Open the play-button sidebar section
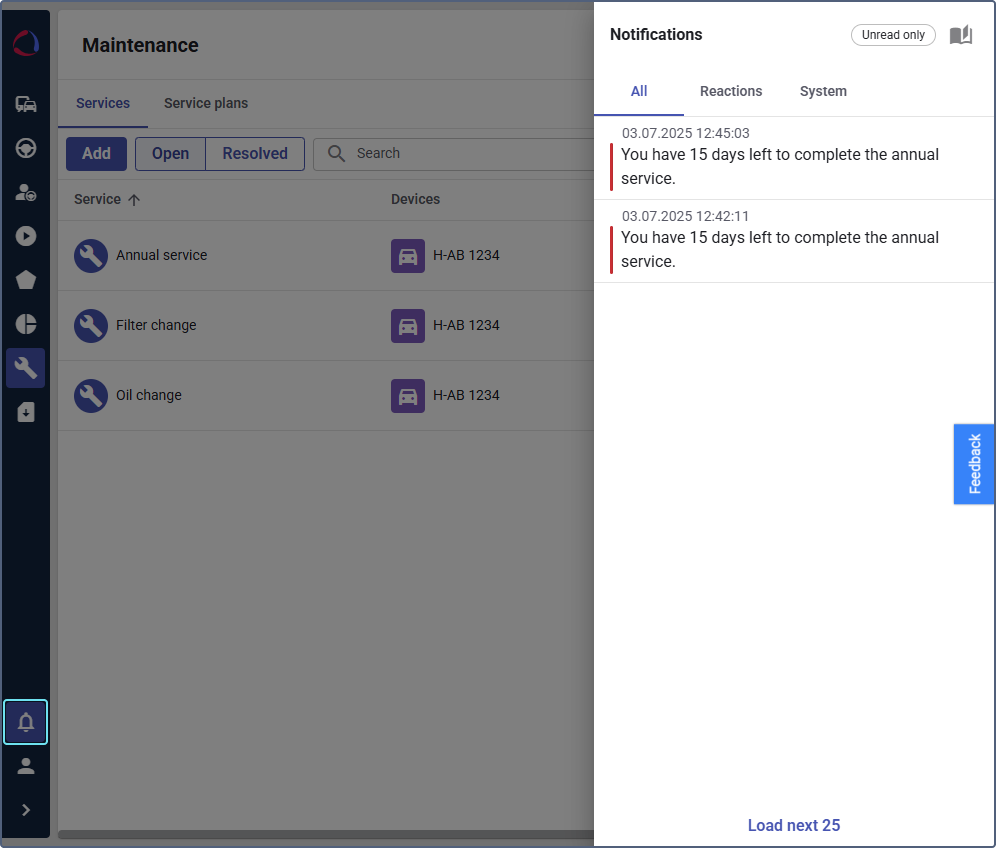The width and height of the screenshot is (996, 848). click(x=26, y=236)
